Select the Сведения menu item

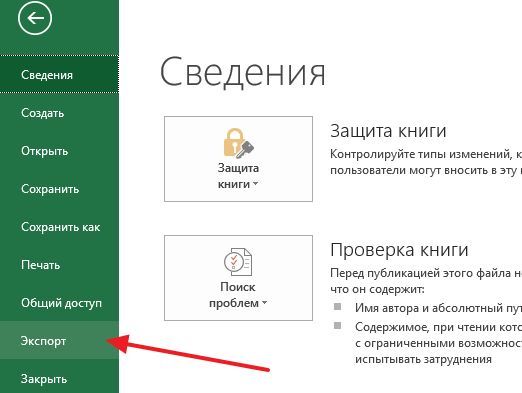(x=59, y=74)
